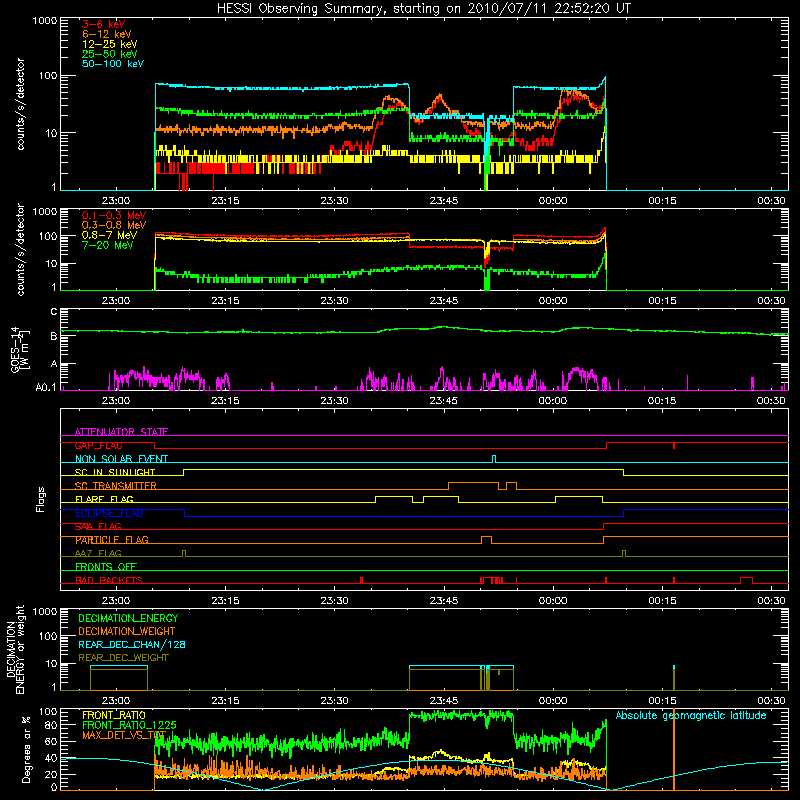Select the 12-25 keV legend label
This screenshot has height=800, width=800.
tap(110, 44)
